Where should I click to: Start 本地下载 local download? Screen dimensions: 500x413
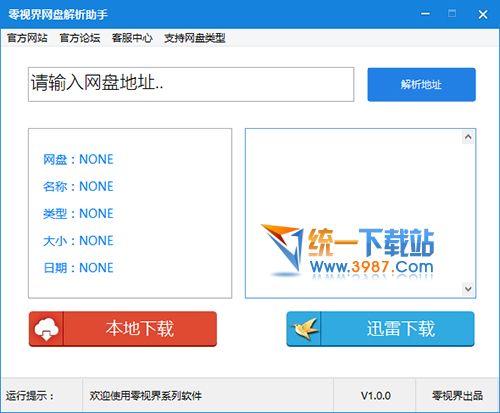(123, 329)
